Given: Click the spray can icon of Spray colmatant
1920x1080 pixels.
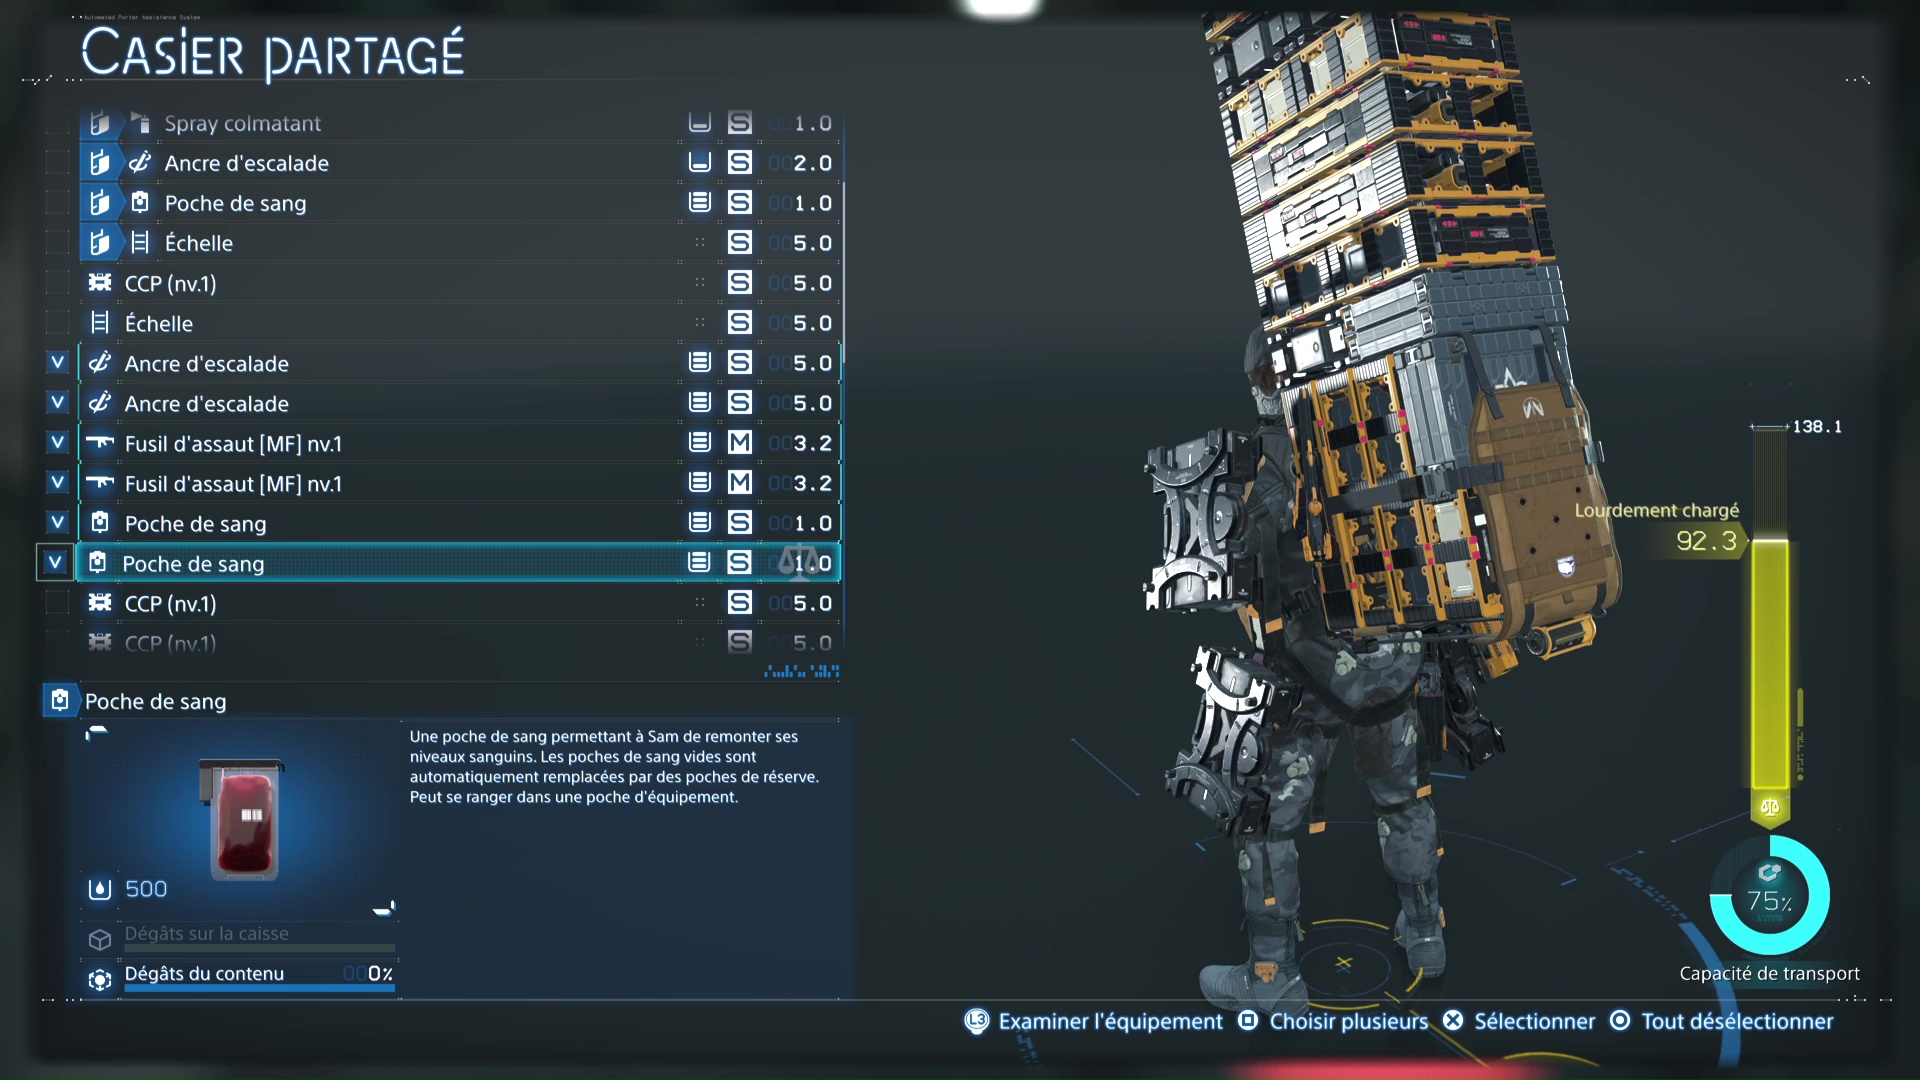Looking at the screenshot, I should pyautogui.click(x=140, y=123).
